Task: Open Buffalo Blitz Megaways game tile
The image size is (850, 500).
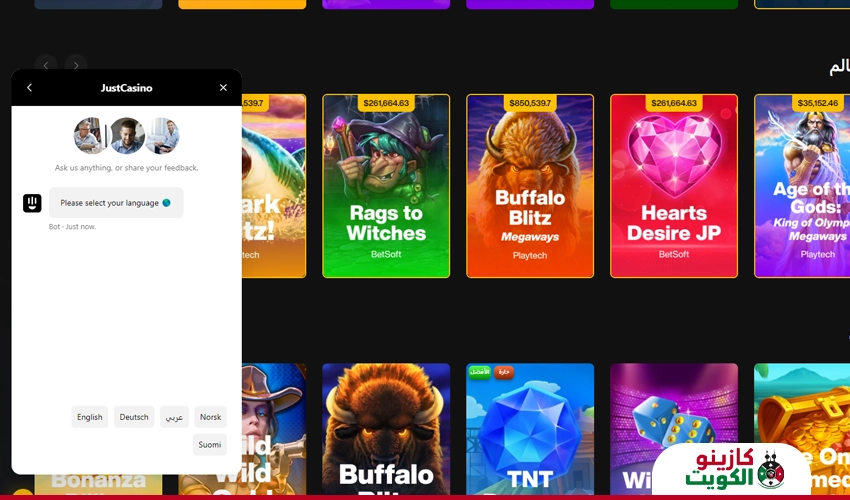Action: coord(530,190)
